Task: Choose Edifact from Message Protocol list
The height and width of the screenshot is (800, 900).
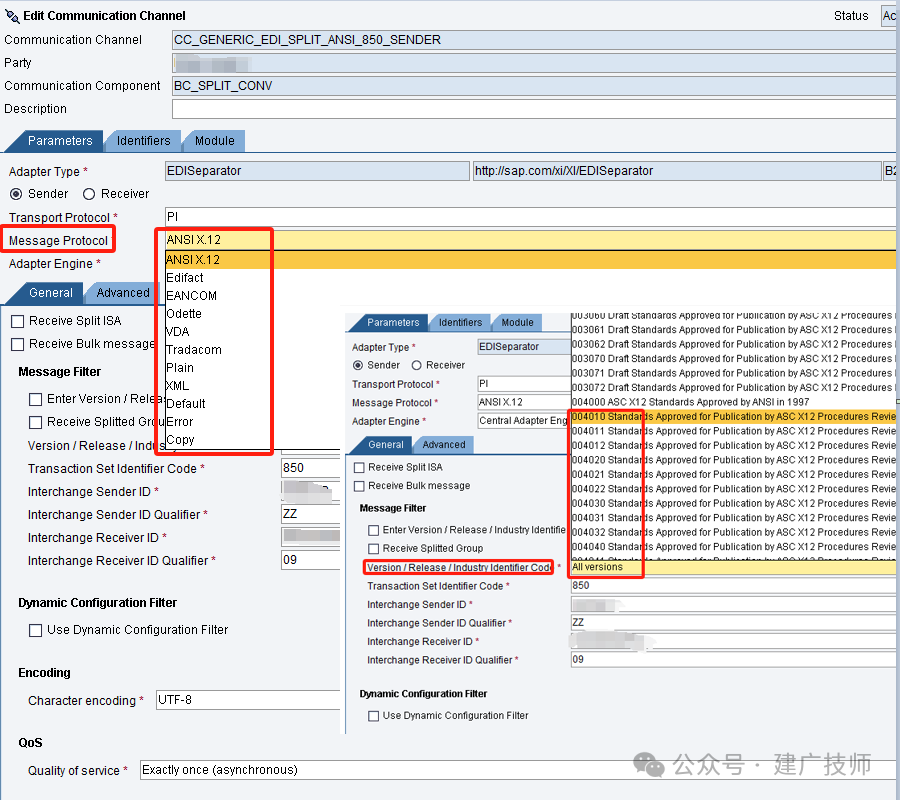Action: click(185, 278)
